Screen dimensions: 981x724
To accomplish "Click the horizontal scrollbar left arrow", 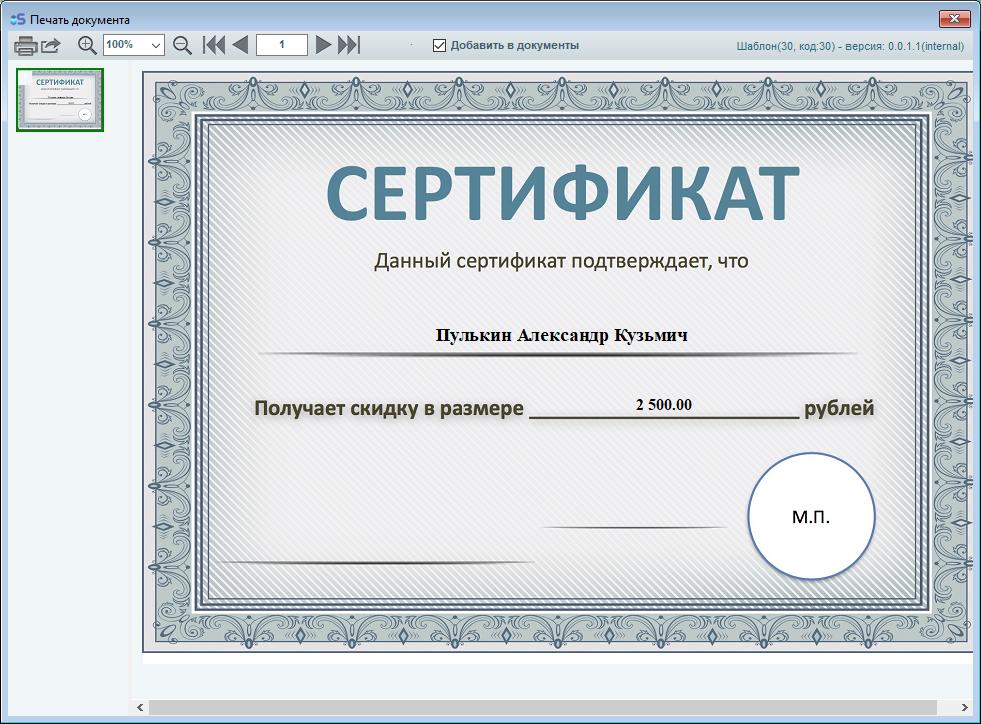I will click(x=140, y=708).
